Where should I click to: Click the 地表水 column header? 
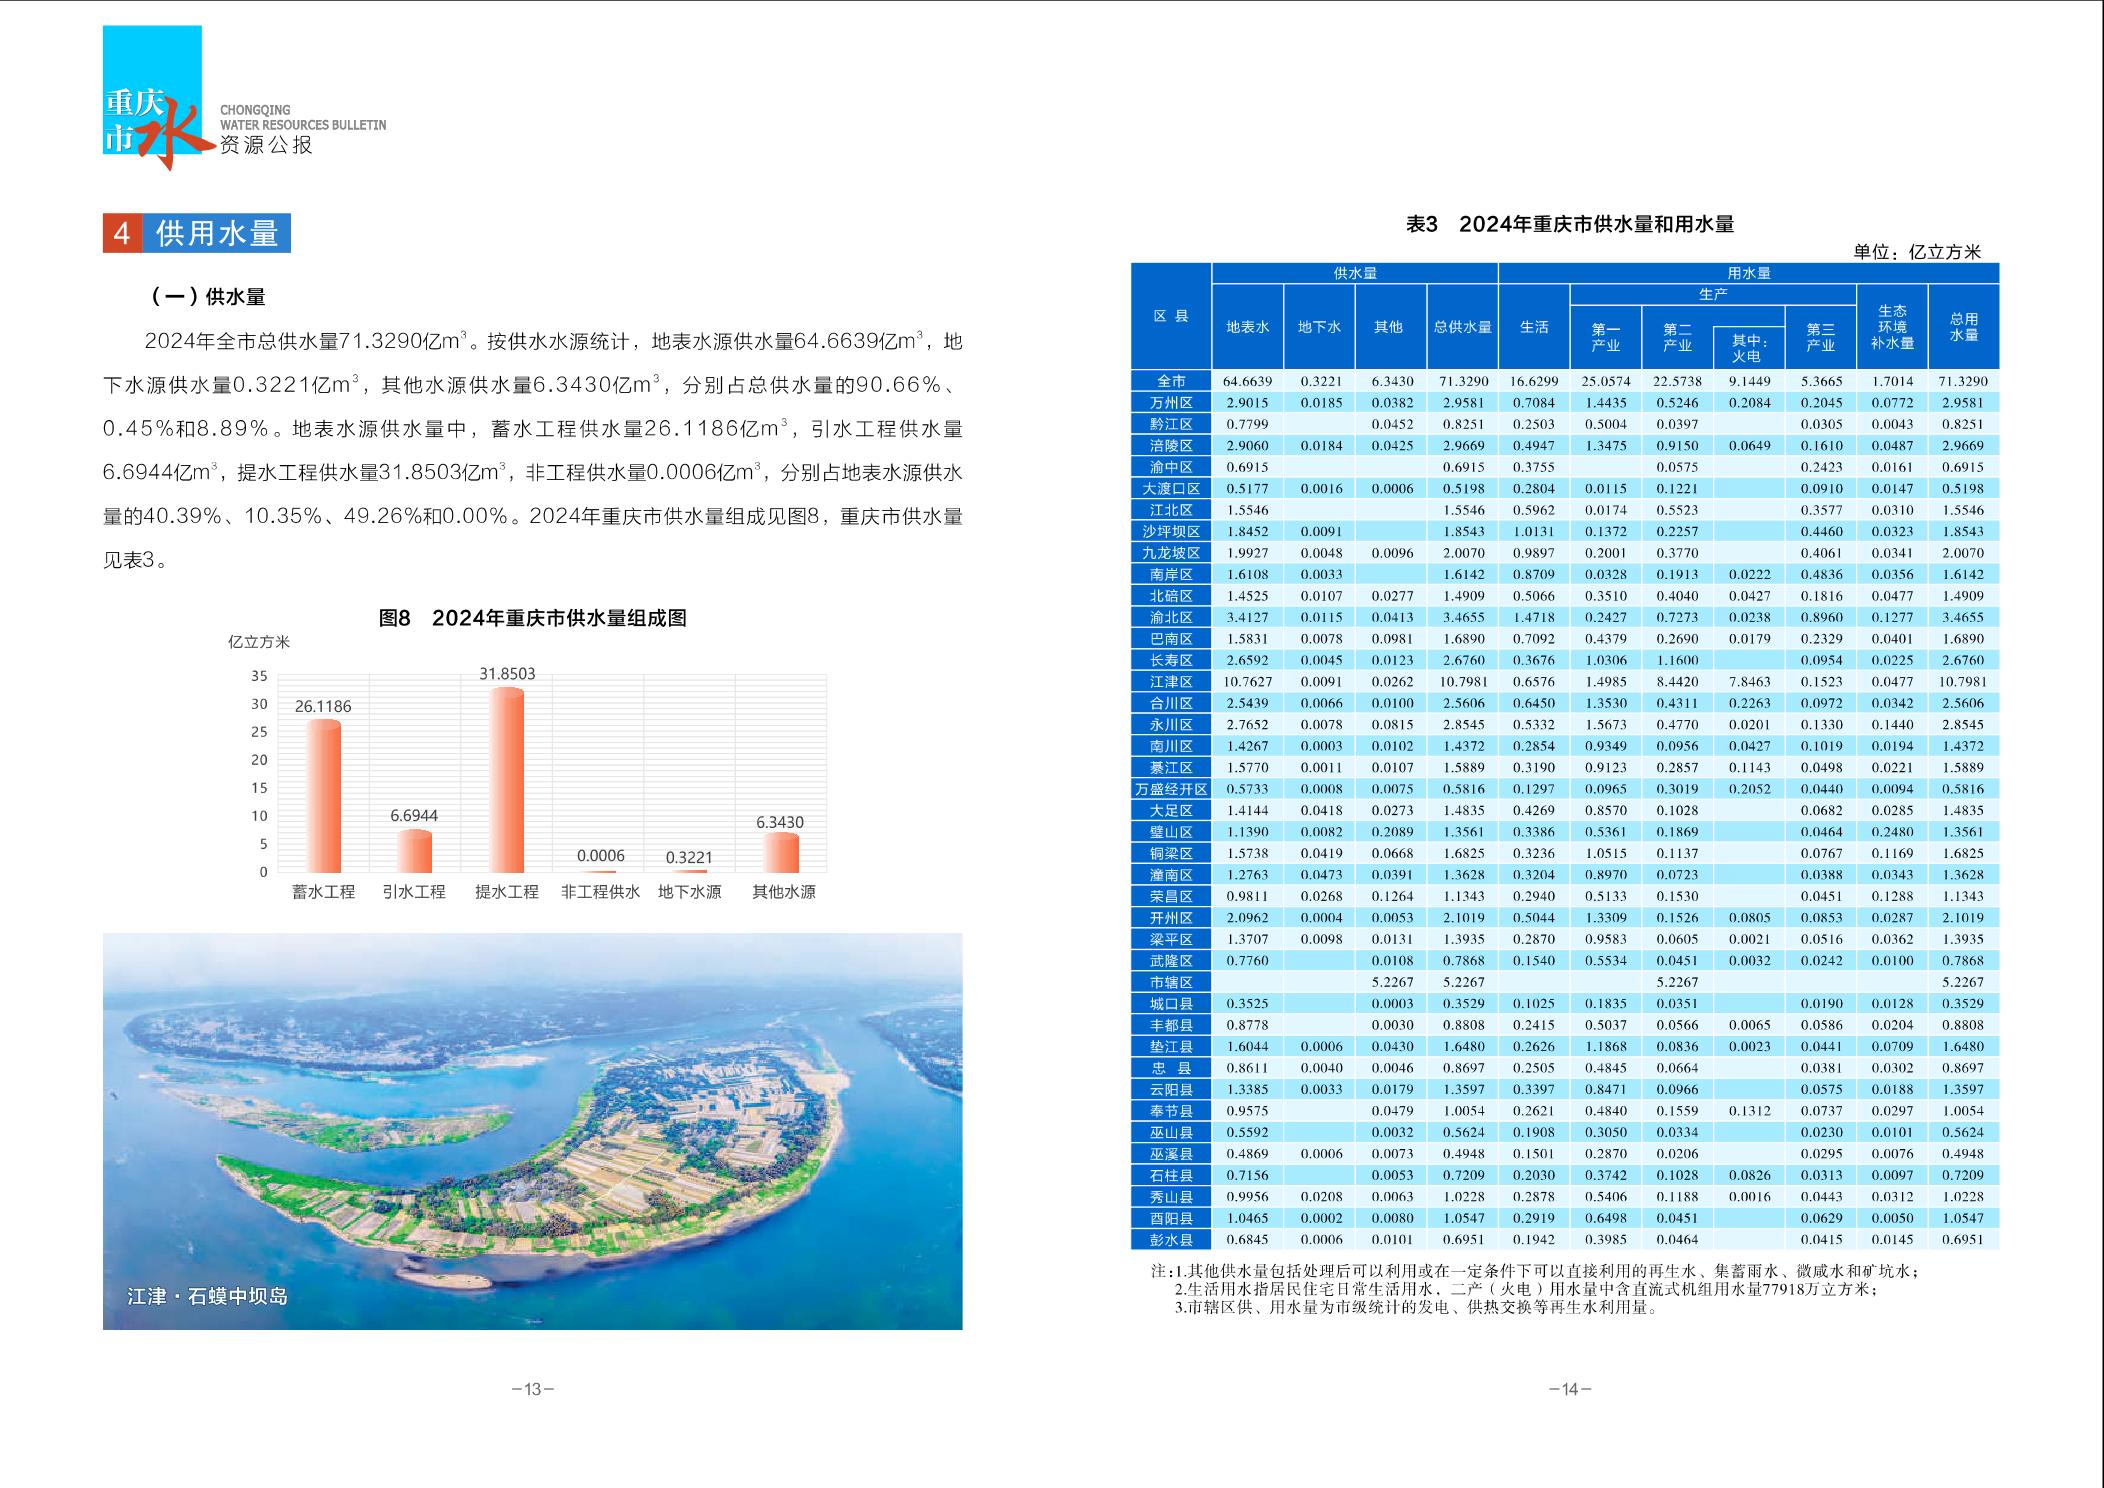(1247, 327)
